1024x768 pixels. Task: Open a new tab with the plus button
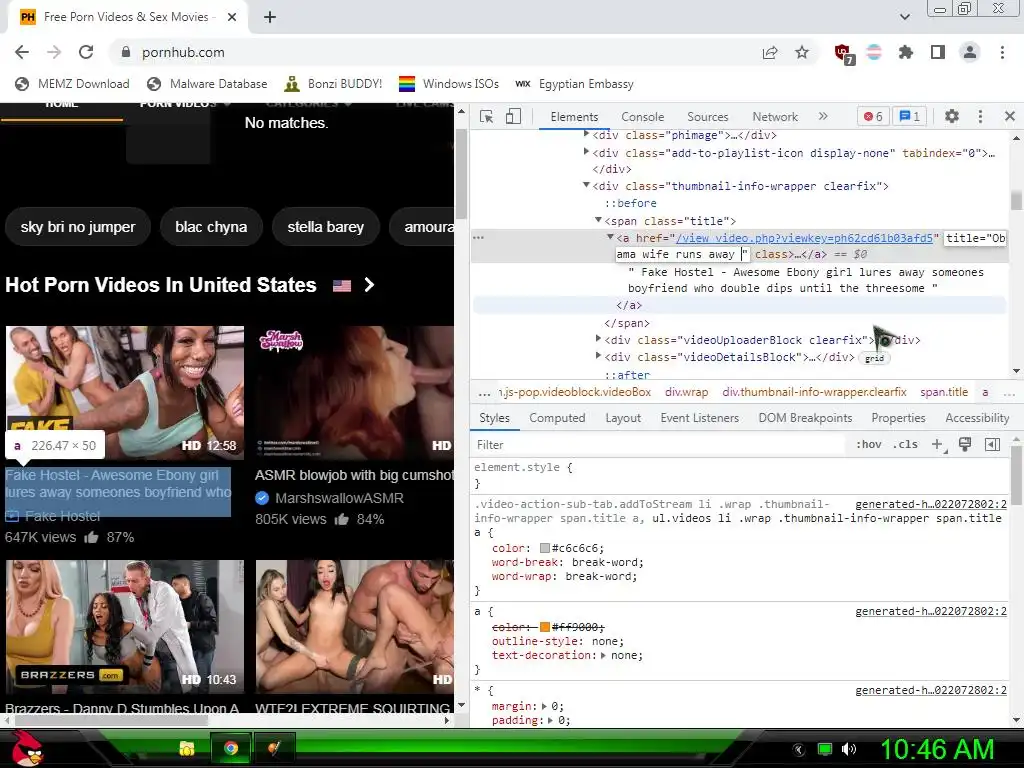[x=270, y=17]
